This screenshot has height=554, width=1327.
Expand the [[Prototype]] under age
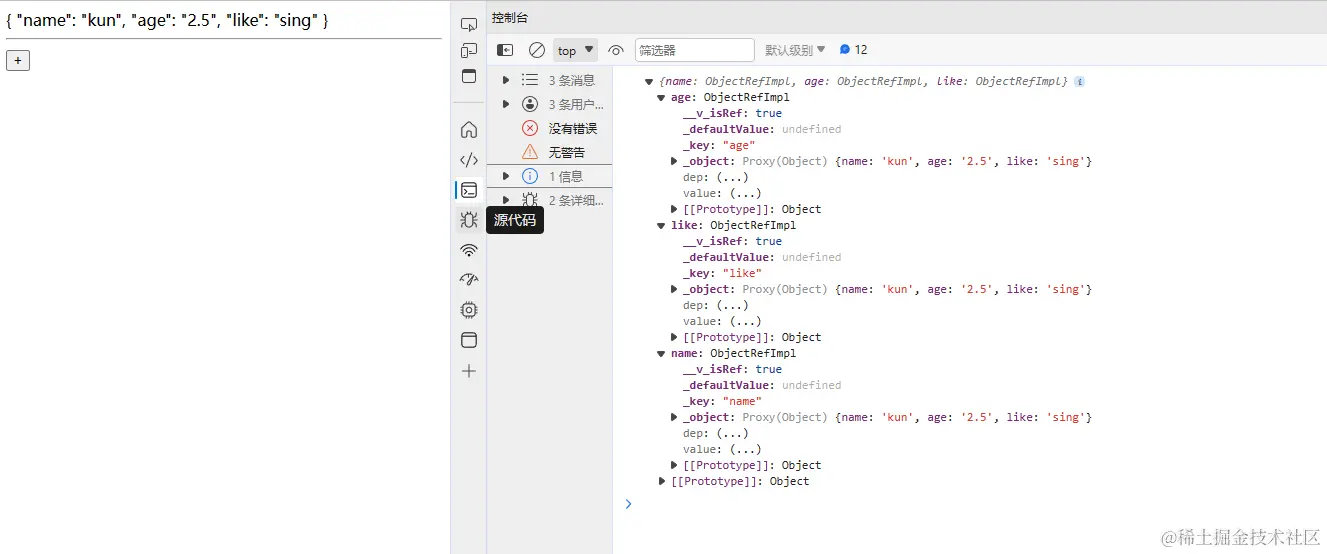point(674,209)
